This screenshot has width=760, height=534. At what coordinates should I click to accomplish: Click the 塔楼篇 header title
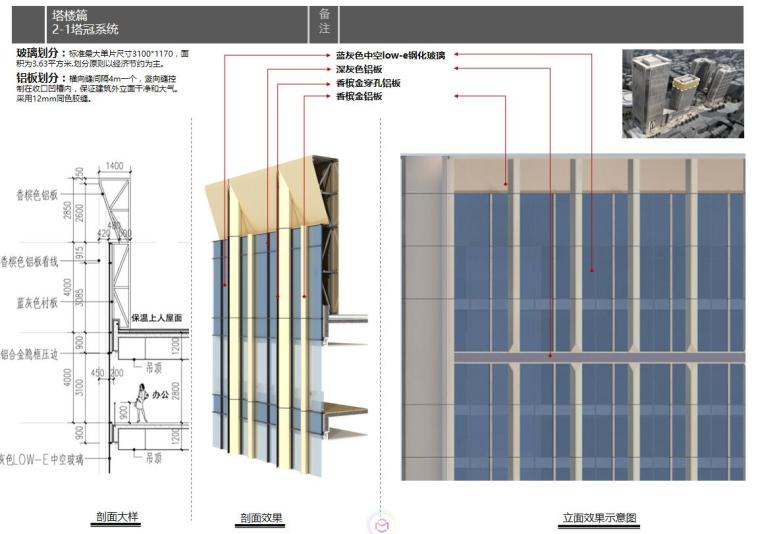(x=71, y=16)
